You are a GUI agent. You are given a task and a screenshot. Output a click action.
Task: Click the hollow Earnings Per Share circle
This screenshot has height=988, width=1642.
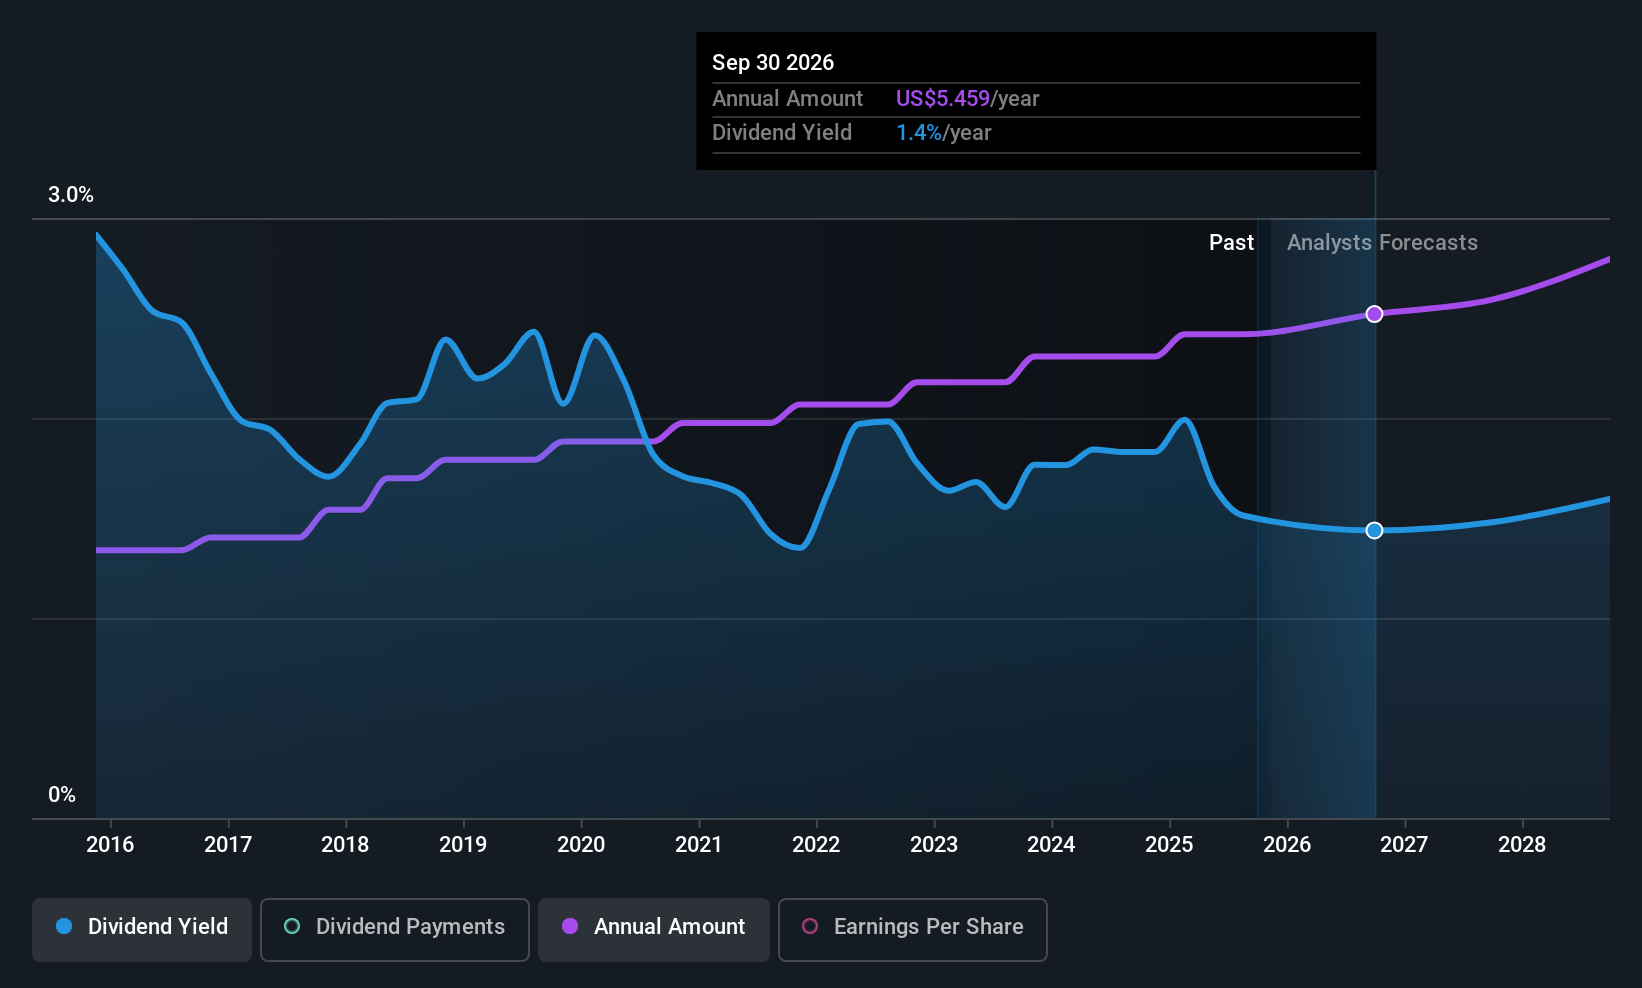(x=810, y=927)
